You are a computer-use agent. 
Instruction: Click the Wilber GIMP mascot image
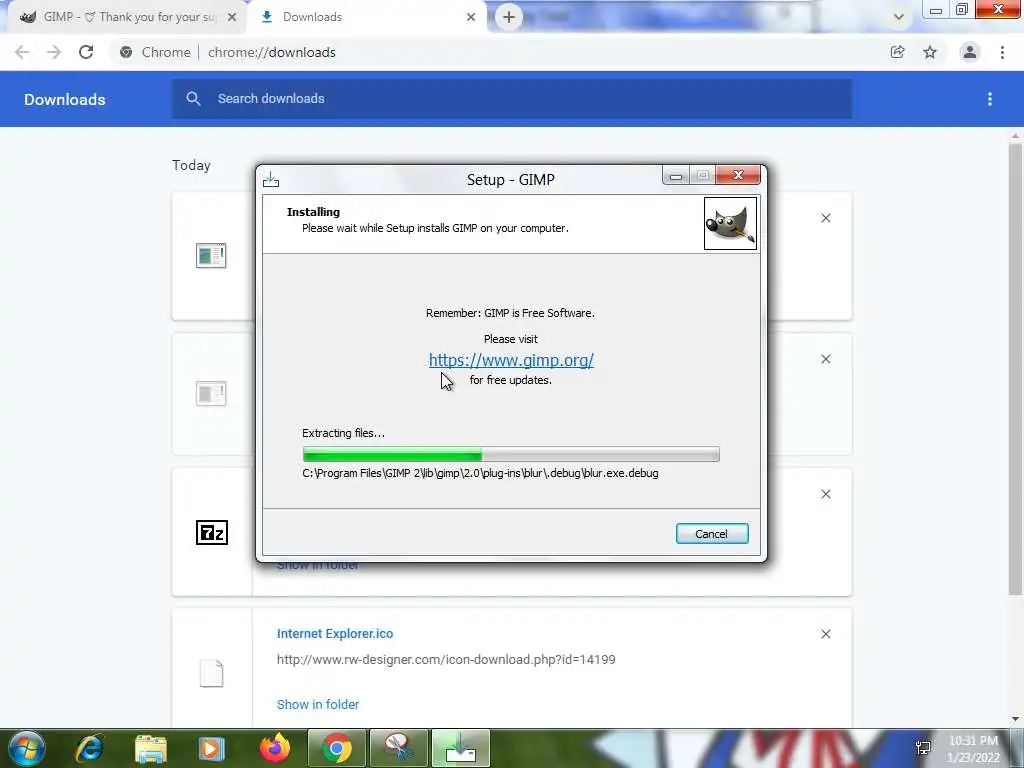tap(730, 223)
